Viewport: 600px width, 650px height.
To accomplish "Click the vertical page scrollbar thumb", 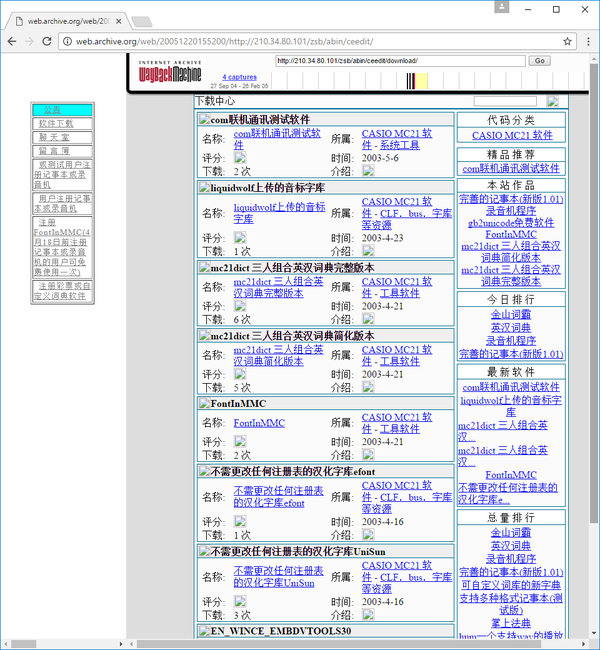I will pos(594,293).
